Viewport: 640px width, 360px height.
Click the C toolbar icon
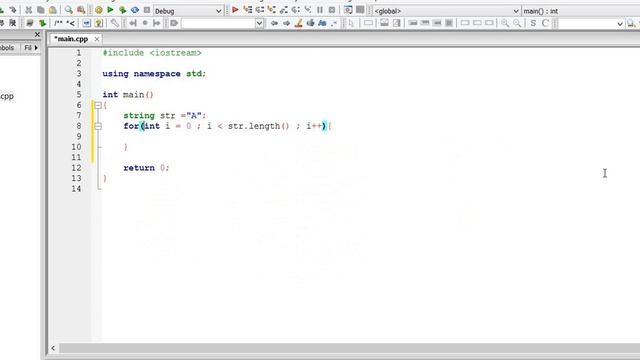point(545,23)
